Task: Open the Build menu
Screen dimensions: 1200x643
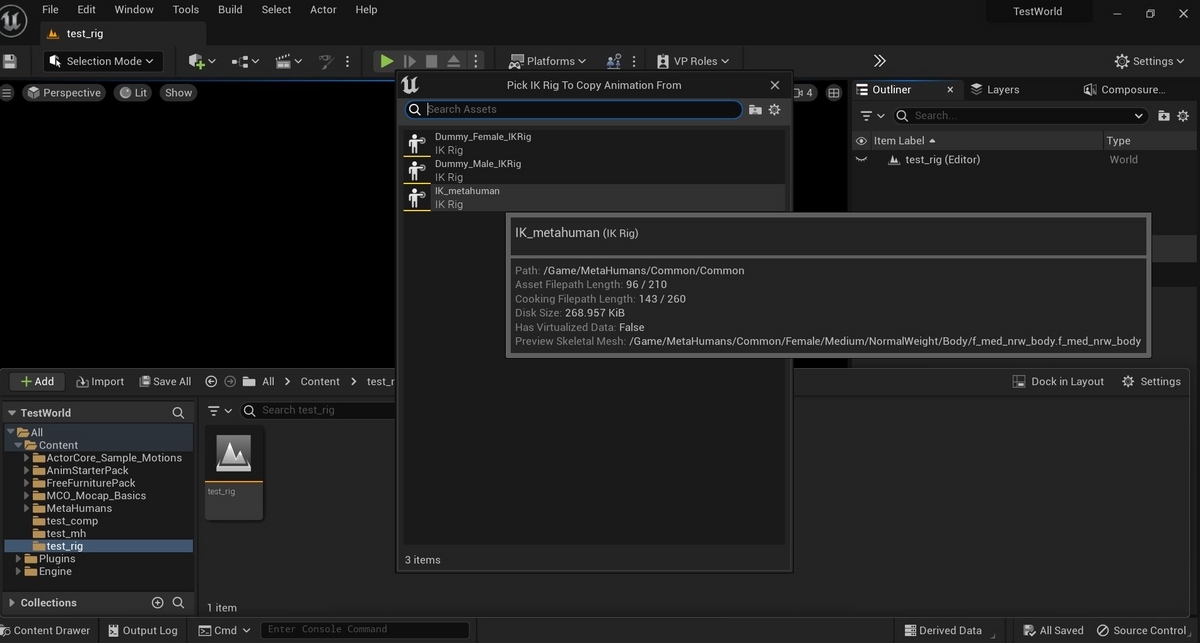Action: 230,9
